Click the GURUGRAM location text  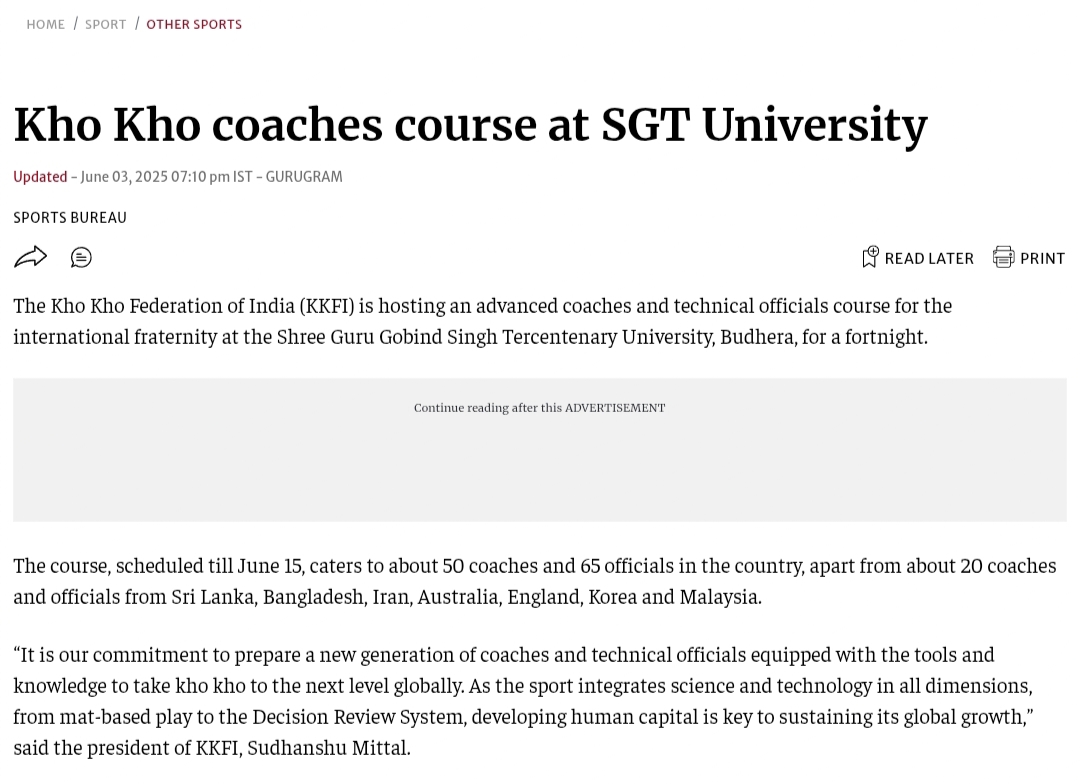(304, 177)
